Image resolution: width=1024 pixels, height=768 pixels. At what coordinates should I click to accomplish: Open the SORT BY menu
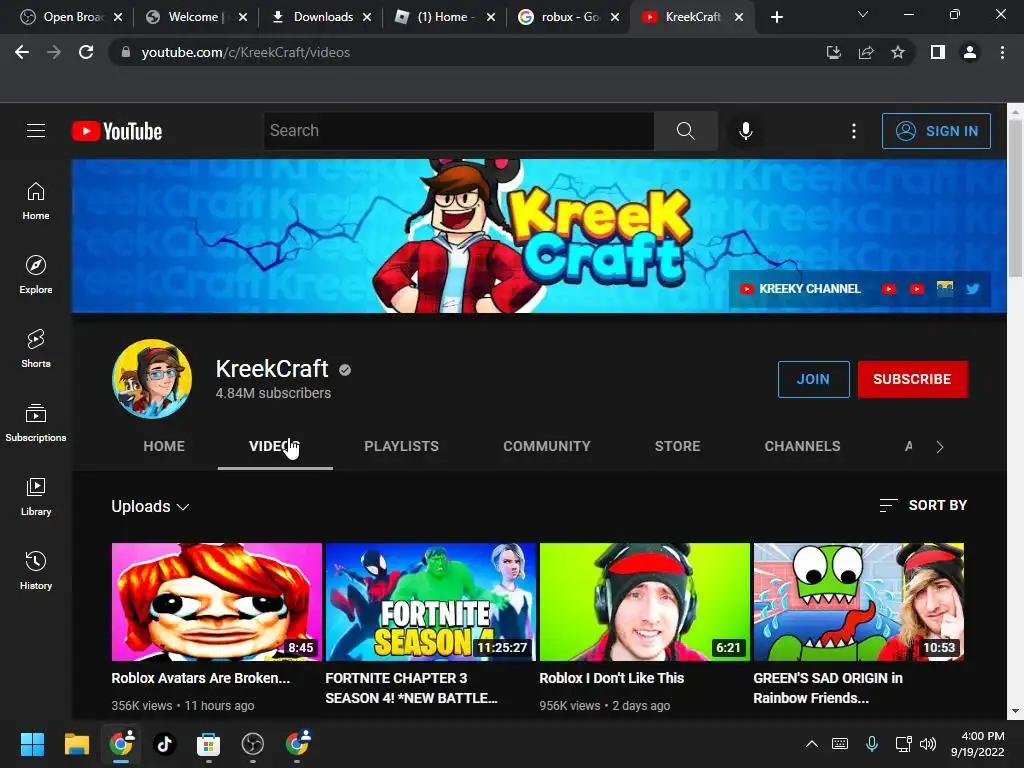click(x=923, y=505)
